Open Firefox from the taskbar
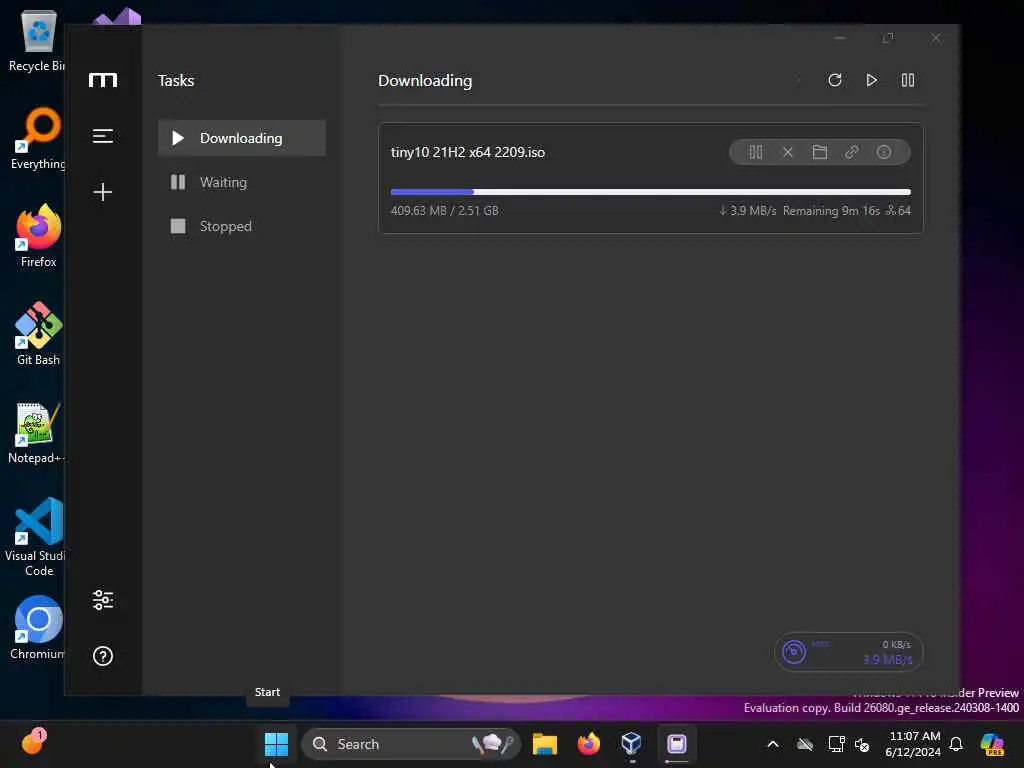1024x768 pixels. [x=588, y=744]
